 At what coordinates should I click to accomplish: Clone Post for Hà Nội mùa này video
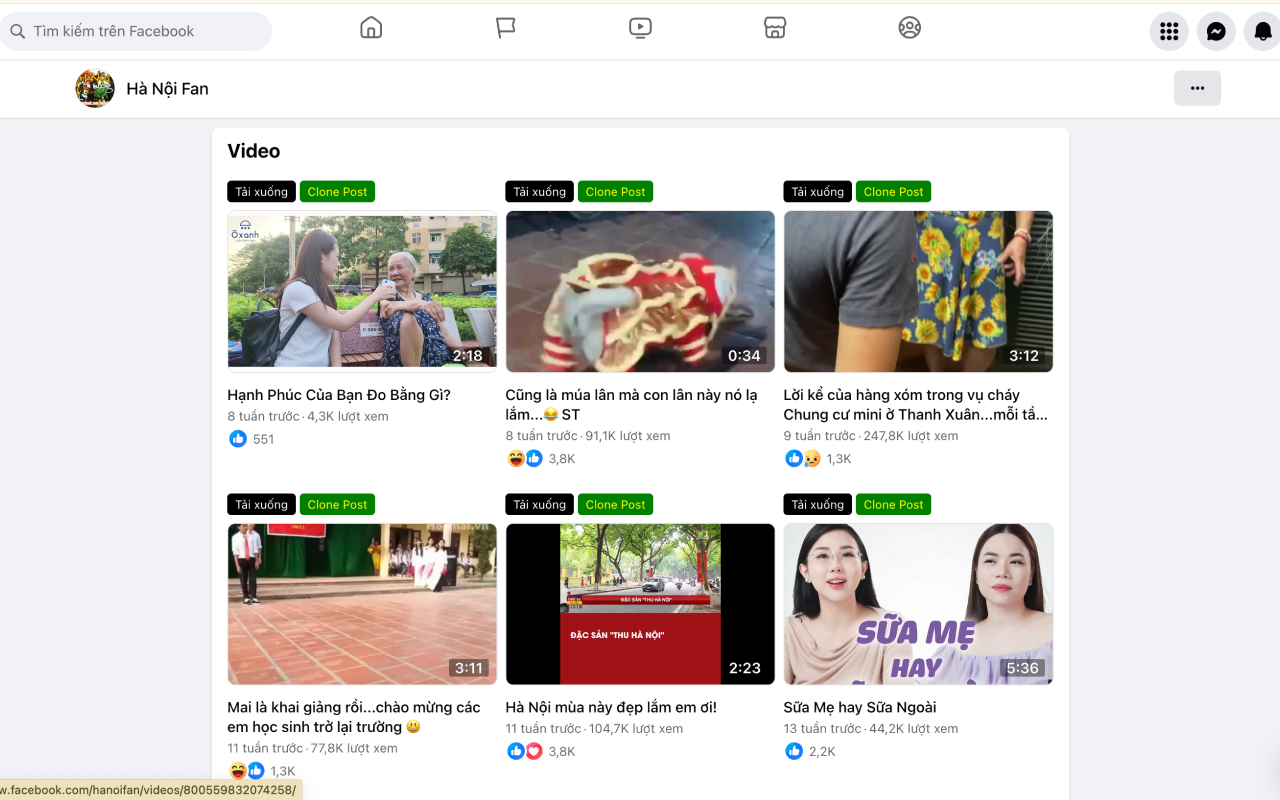[x=615, y=505]
